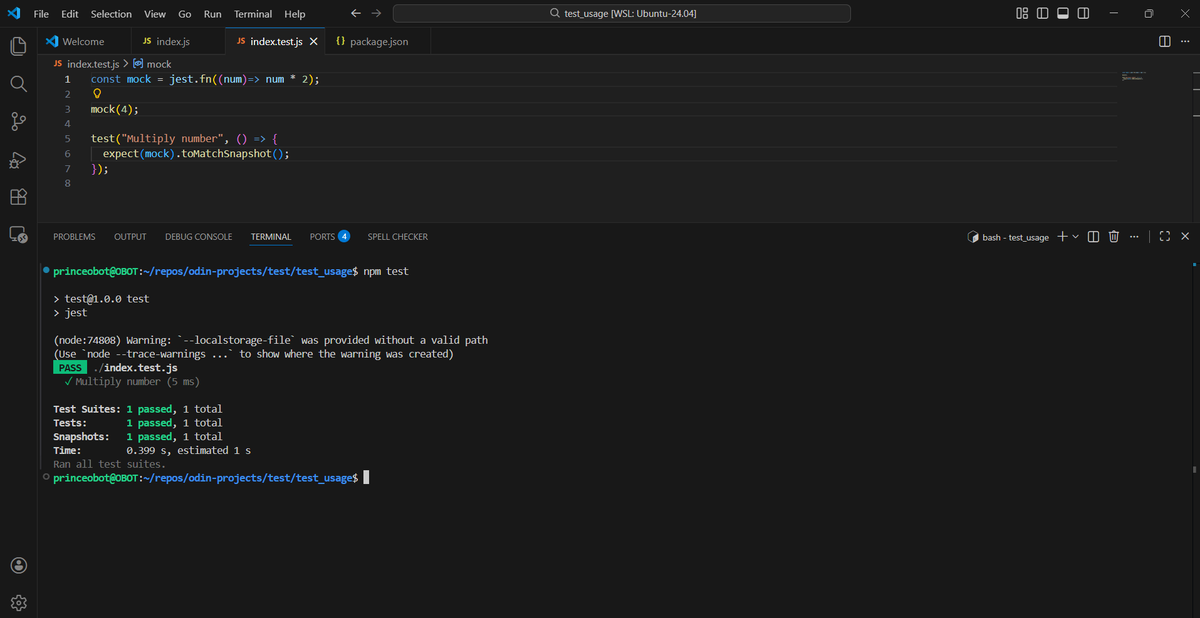Open the Edit menu
The height and width of the screenshot is (618, 1200).
click(x=70, y=14)
